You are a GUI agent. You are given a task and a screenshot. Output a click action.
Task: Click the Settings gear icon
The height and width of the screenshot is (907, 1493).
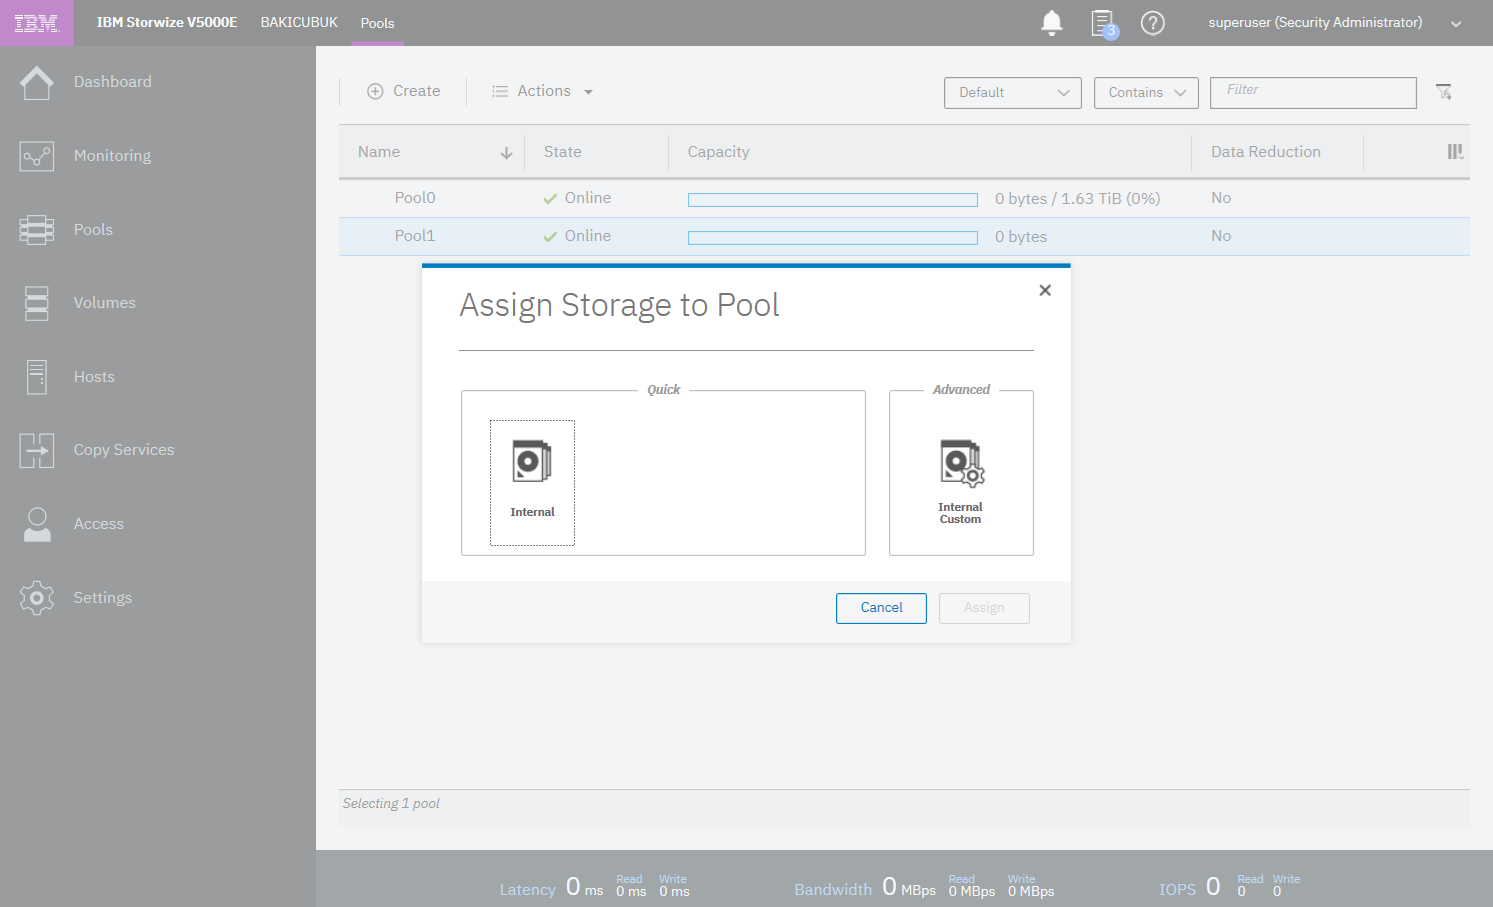[x=37, y=598]
